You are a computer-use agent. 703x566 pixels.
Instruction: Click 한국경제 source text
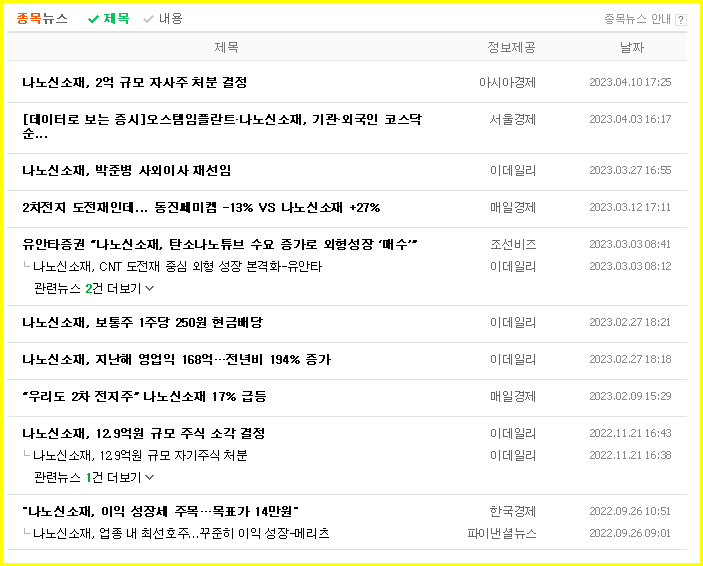512,512
